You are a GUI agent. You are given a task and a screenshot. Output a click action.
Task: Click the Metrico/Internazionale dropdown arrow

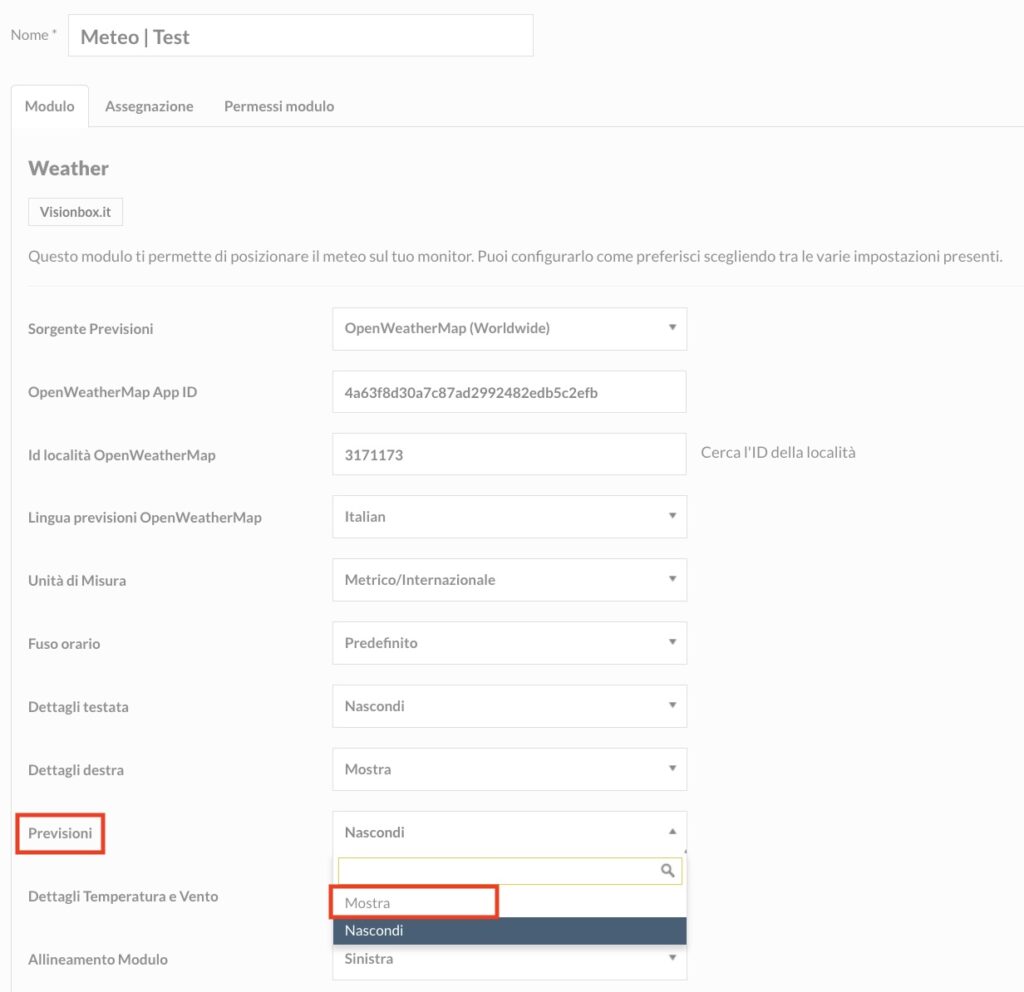click(672, 579)
